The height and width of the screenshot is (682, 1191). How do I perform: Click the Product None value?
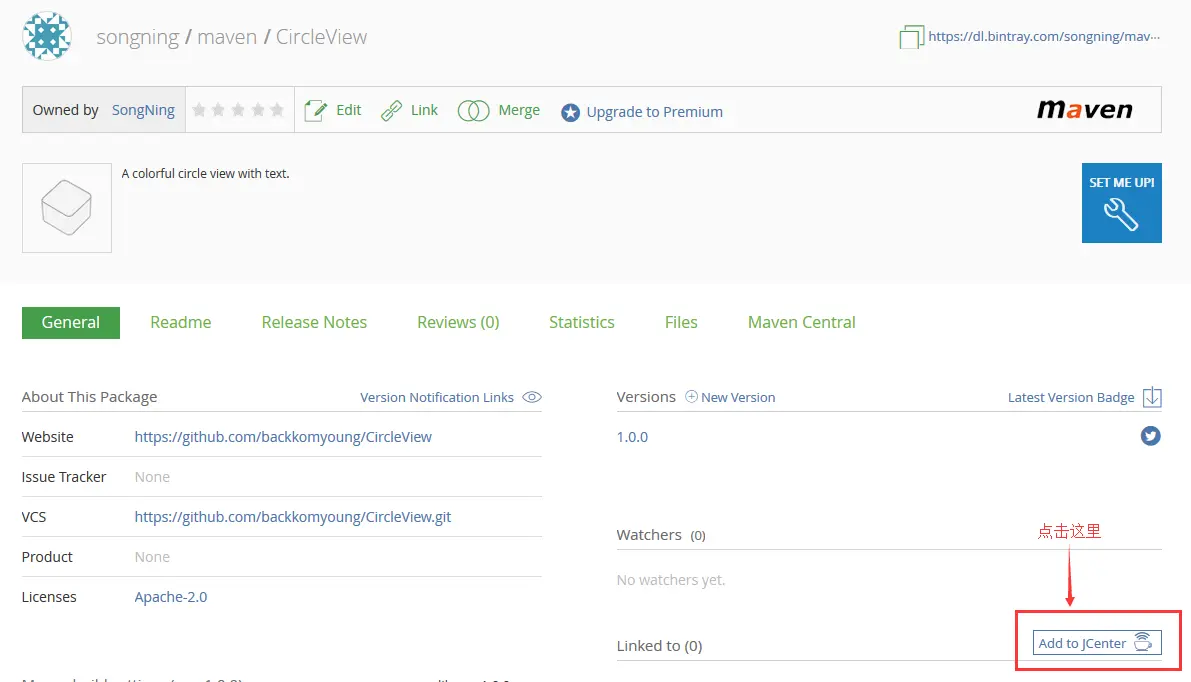pos(152,557)
